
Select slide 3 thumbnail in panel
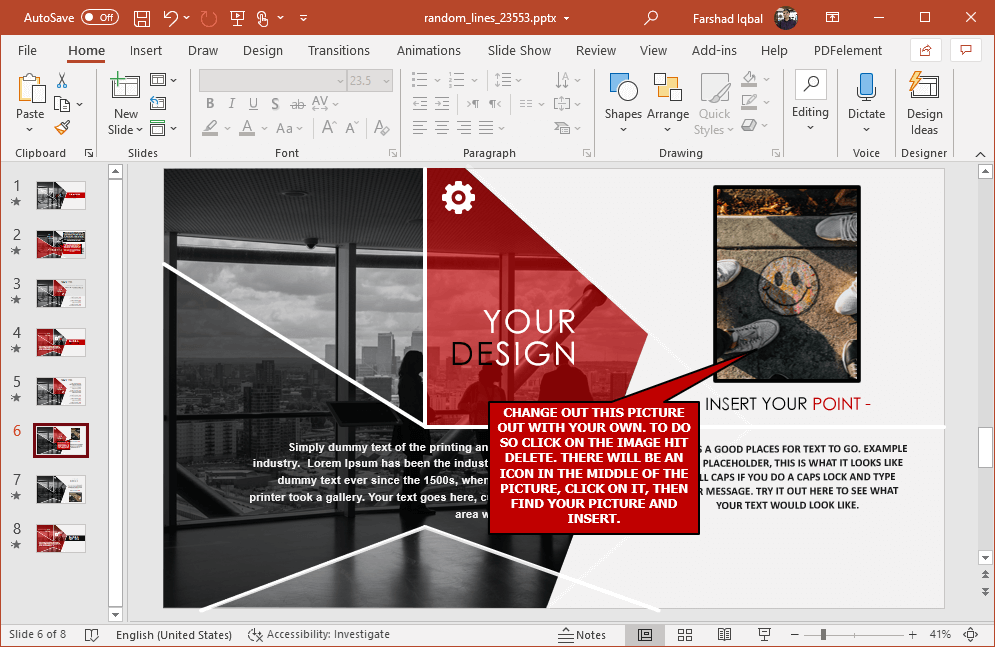[x=60, y=292]
